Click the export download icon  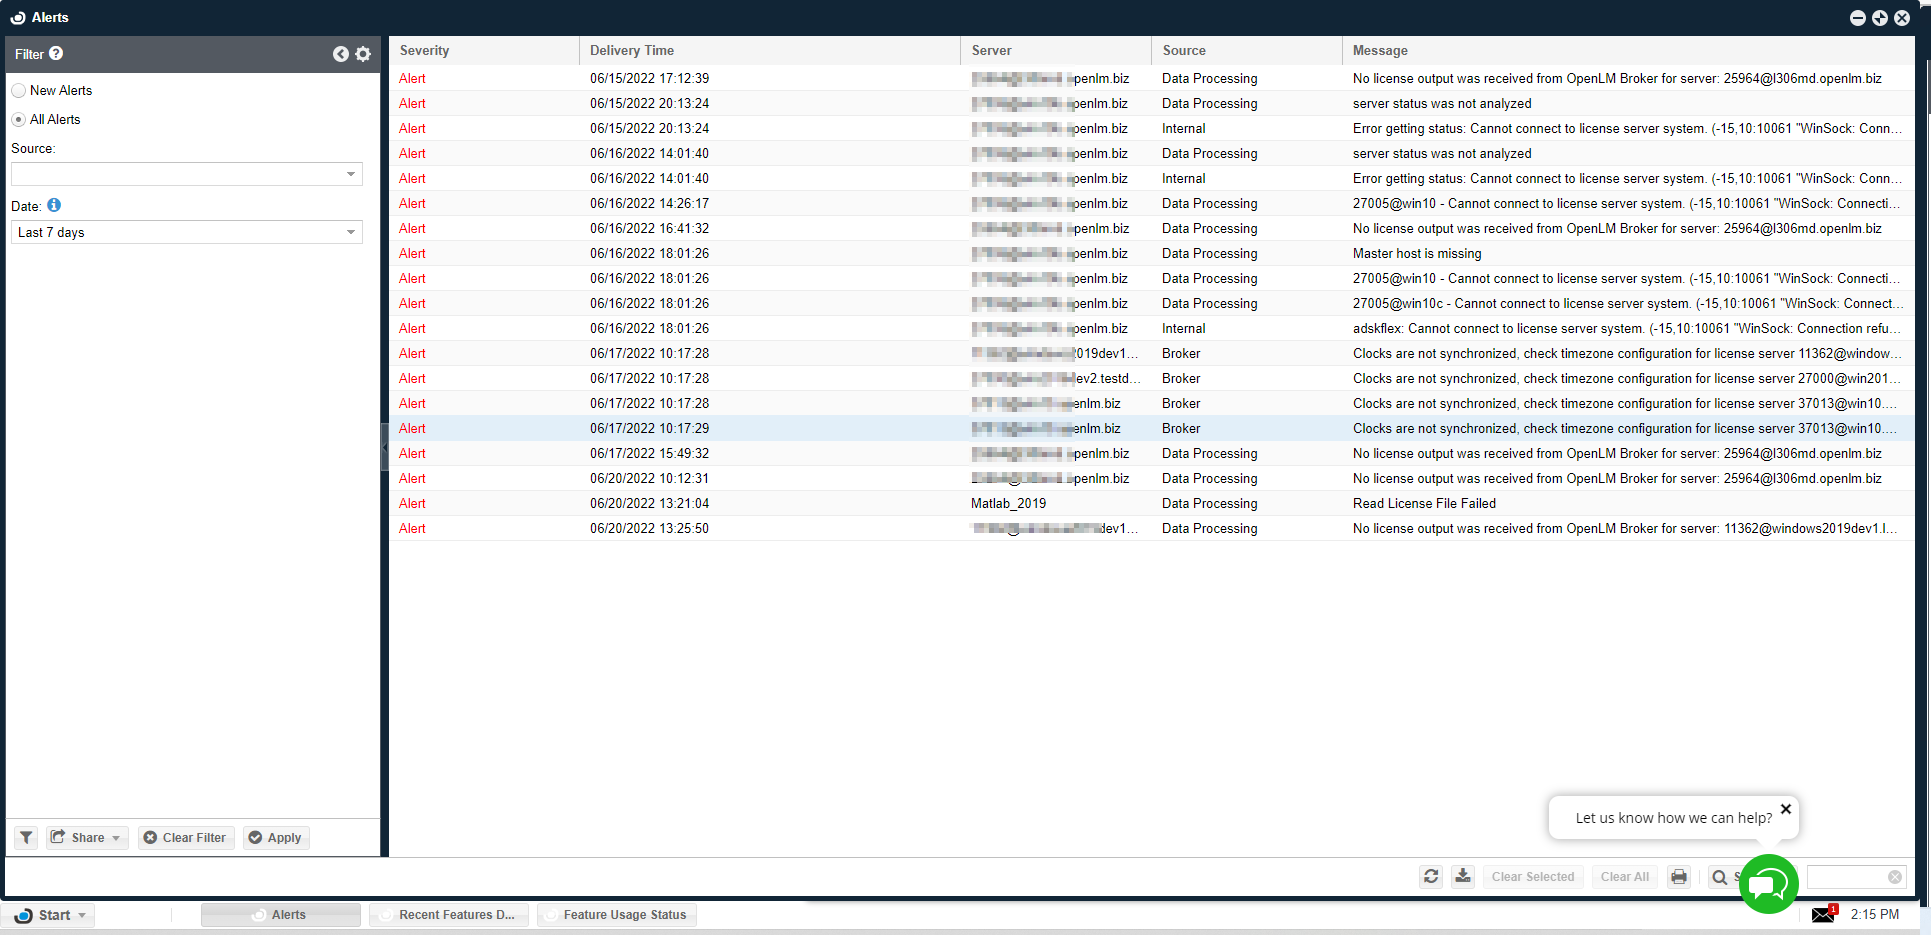[x=1463, y=877]
